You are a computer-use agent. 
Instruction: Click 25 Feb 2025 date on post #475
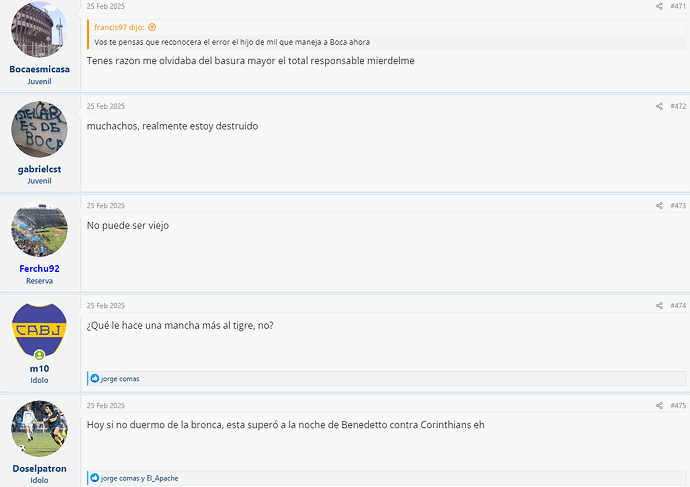[x=106, y=406]
